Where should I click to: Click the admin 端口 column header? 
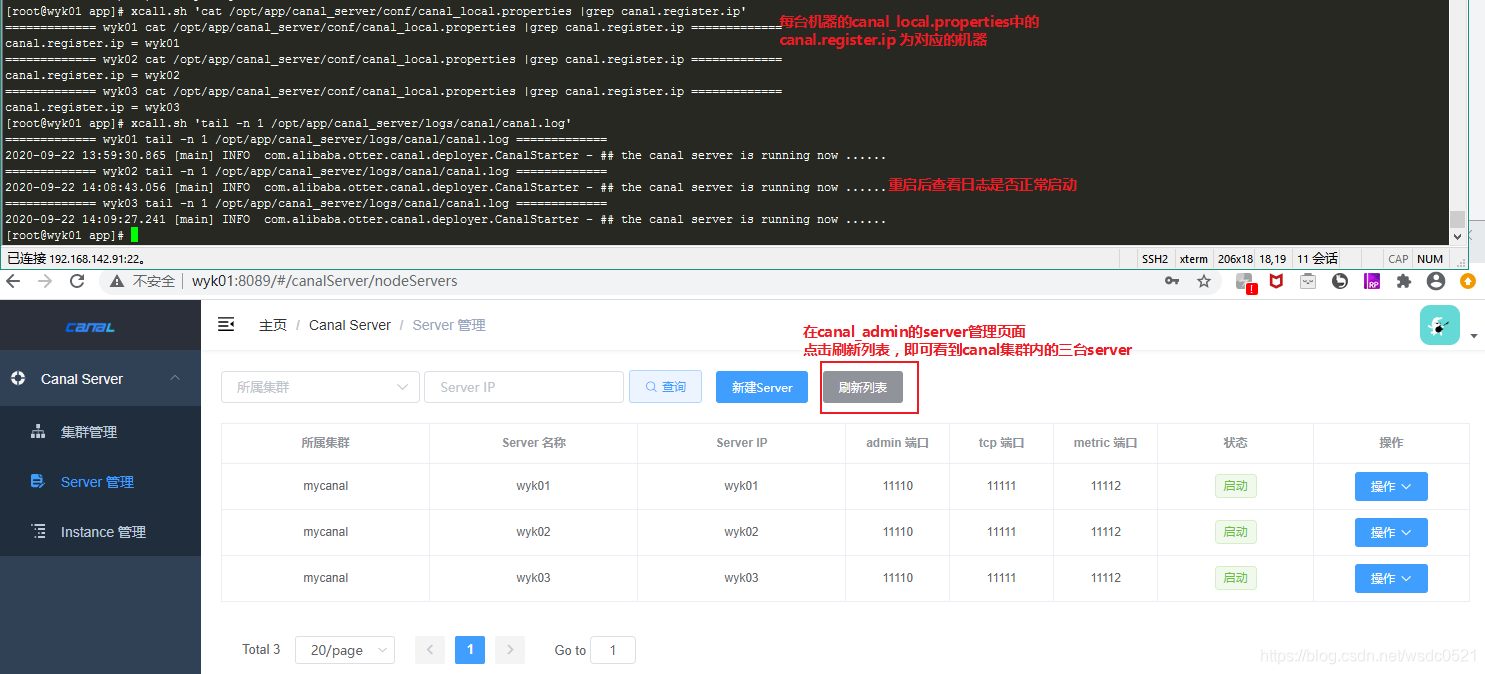898,443
